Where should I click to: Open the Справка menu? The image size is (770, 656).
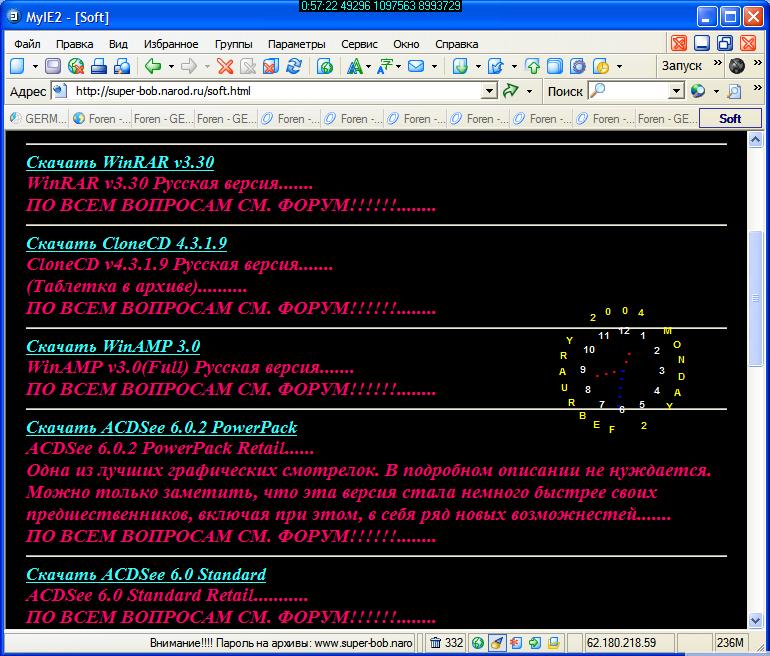457,44
